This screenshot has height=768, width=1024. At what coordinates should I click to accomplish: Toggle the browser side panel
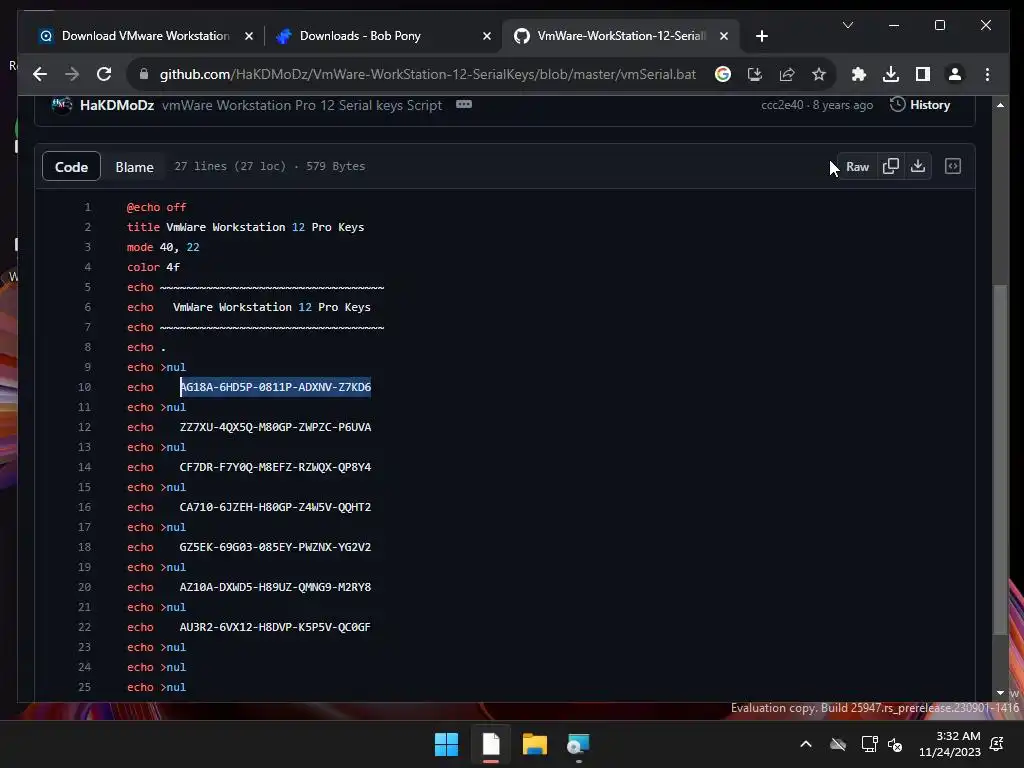click(923, 74)
